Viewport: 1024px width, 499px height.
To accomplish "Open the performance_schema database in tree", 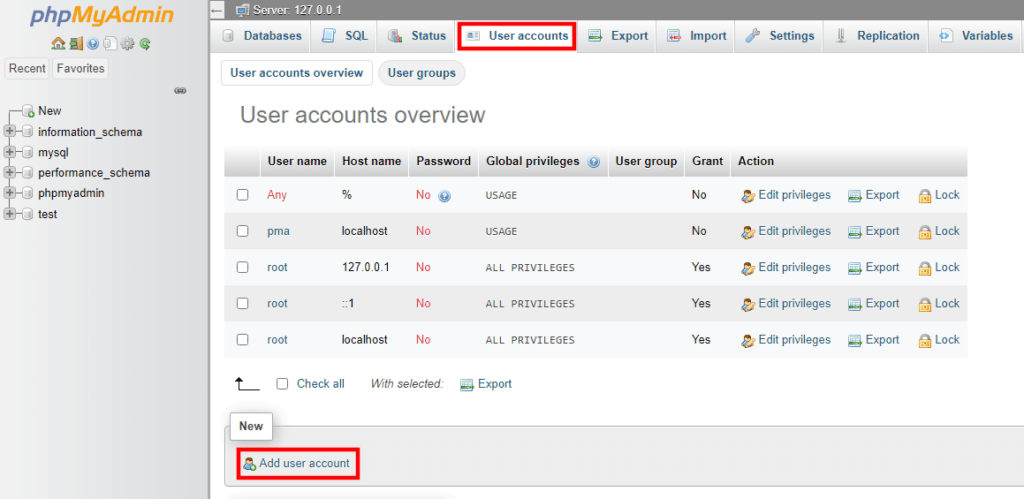I will click(94, 173).
